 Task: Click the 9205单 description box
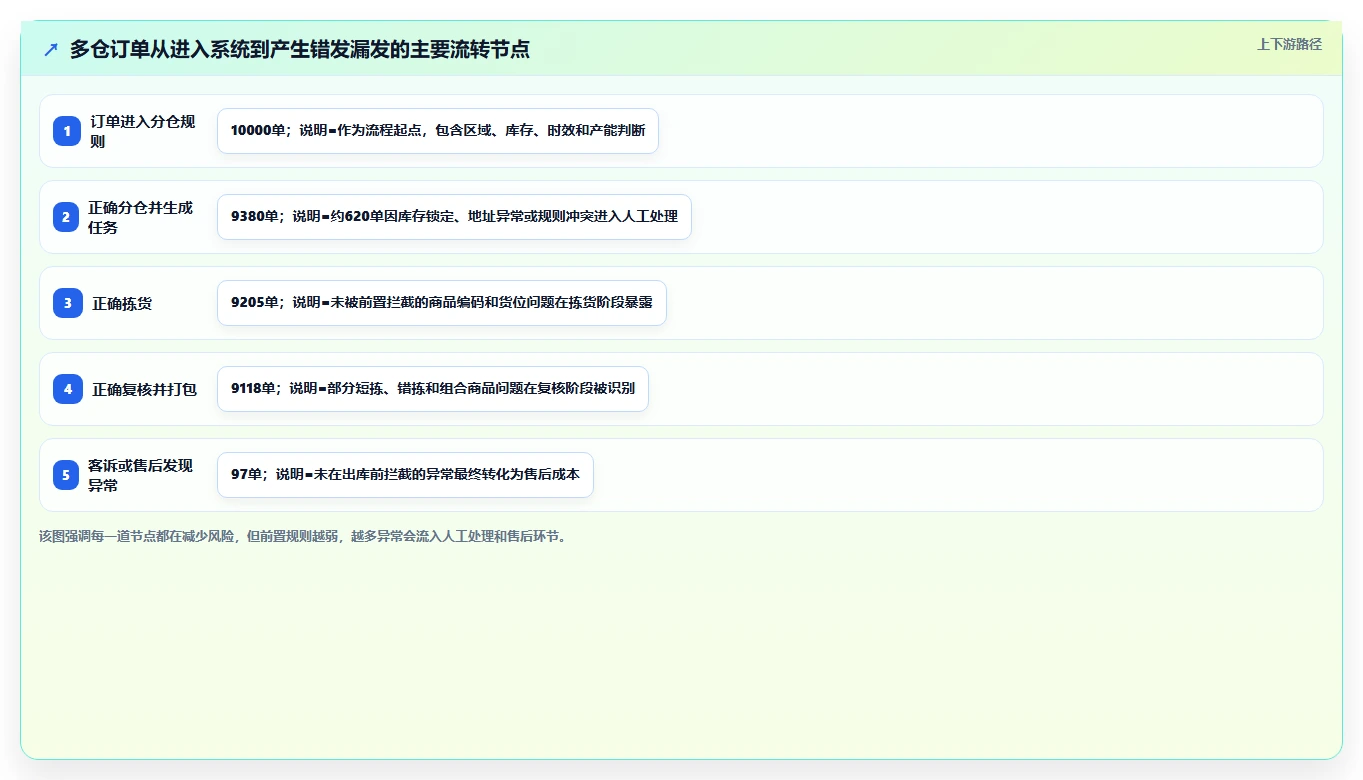click(x=442, y=303)
